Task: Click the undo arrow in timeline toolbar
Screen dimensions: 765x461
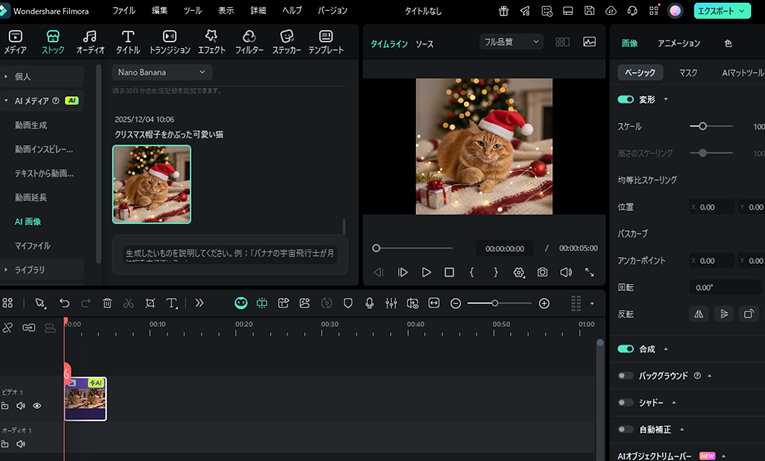Action: click(x=64, y=303)
